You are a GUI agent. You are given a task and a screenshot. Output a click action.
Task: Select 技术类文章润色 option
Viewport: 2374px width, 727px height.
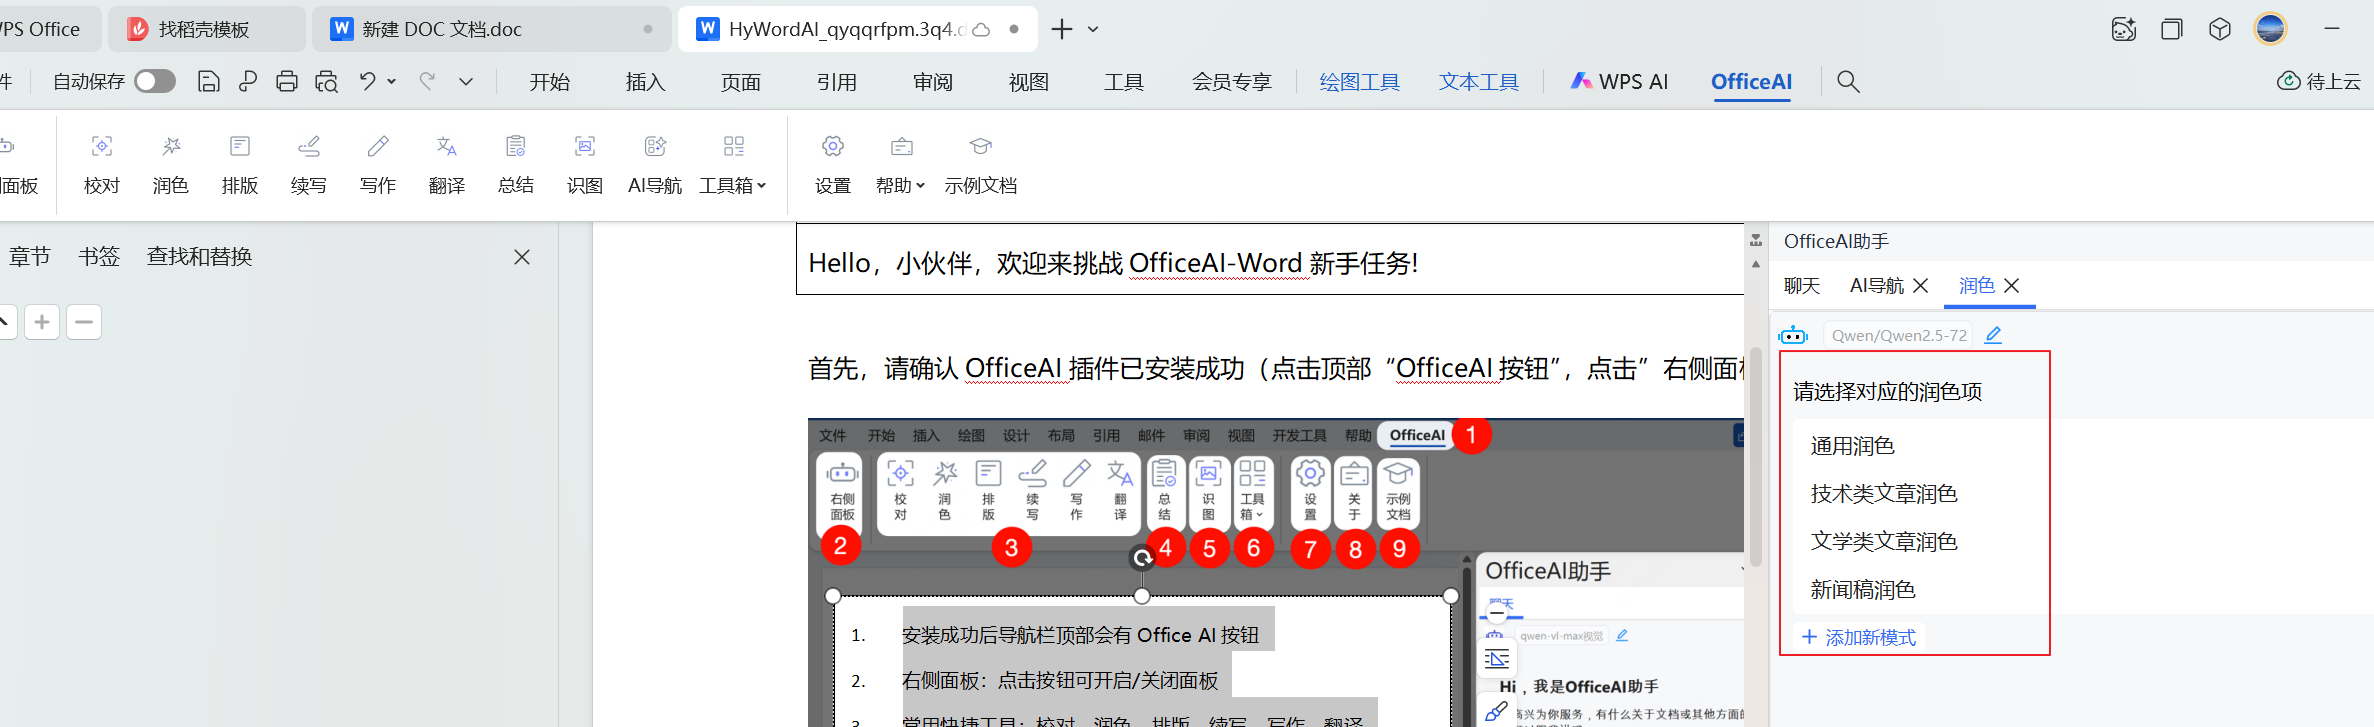tap(1884, 494)
